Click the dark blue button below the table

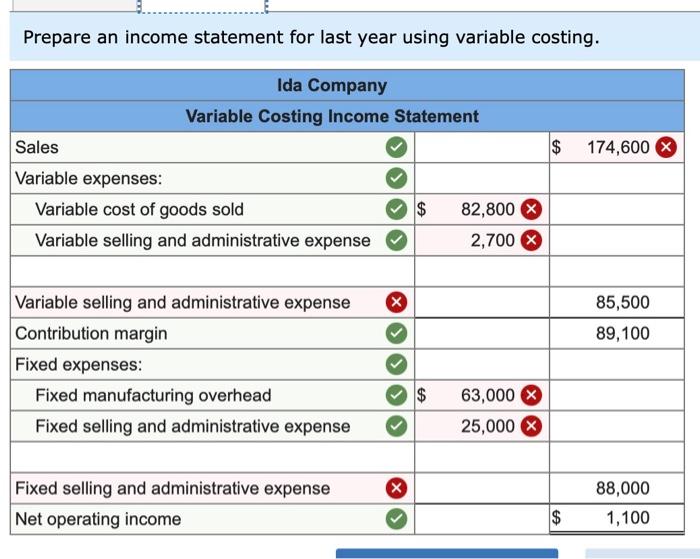447,554
